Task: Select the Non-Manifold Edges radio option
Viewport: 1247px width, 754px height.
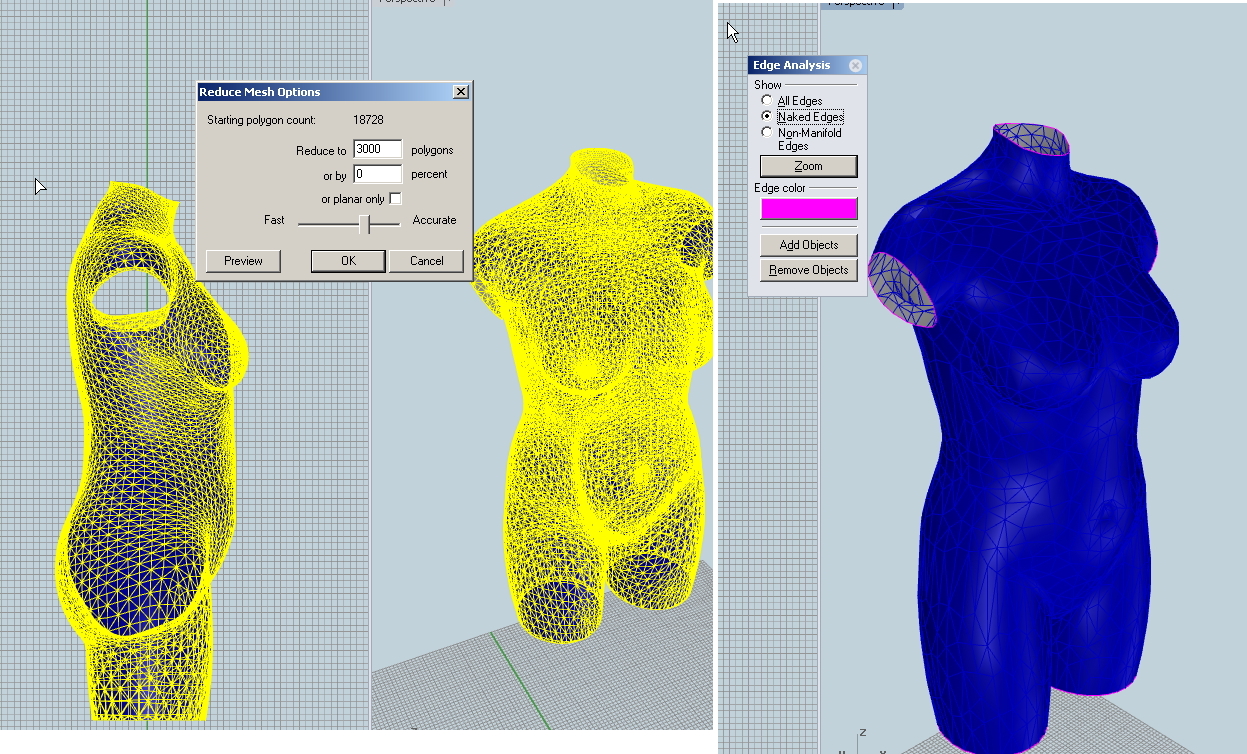Action: click(x=767, y=132)
